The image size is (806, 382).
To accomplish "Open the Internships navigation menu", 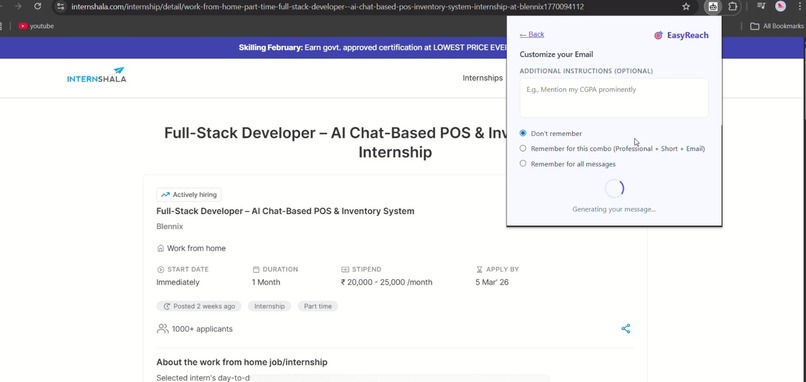I will (482, 78).
